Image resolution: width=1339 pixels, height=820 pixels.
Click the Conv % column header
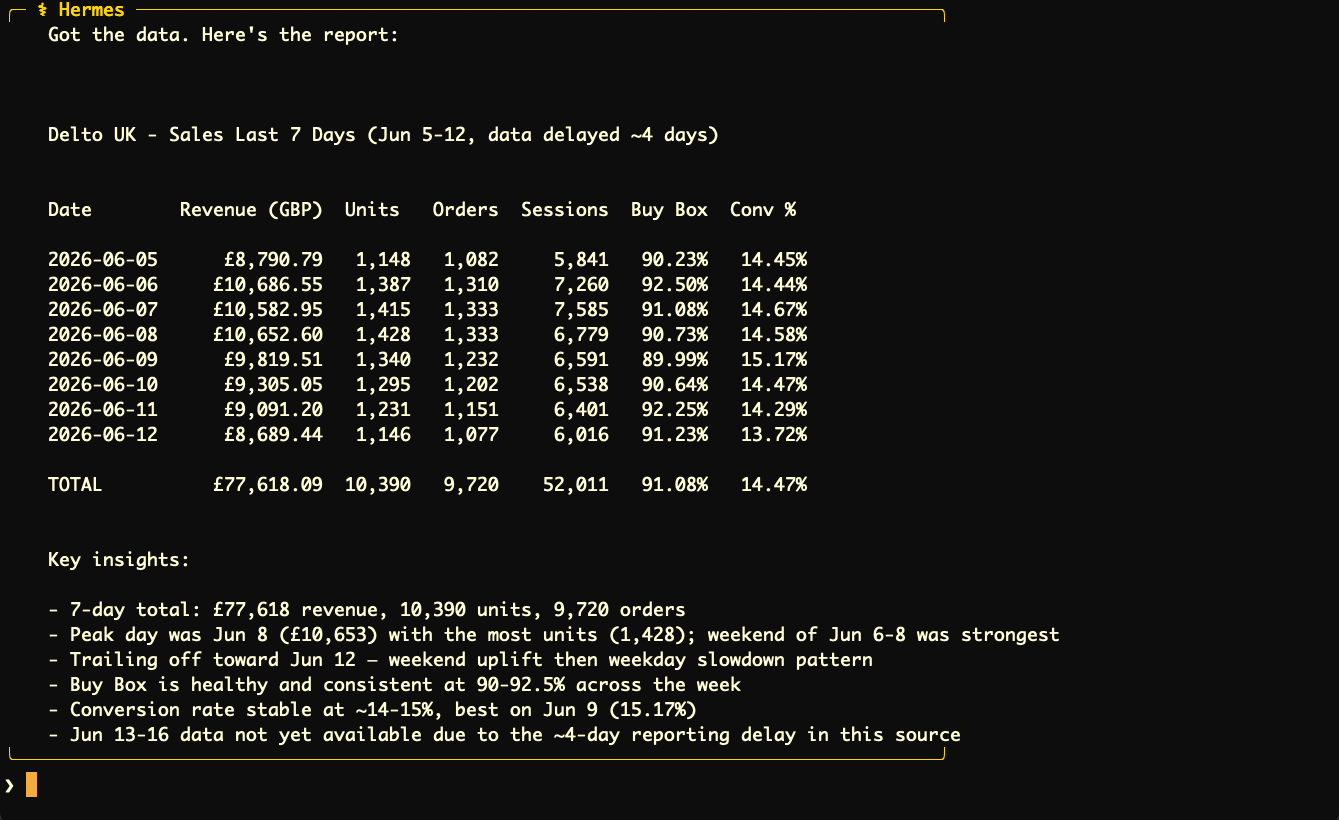click(x=763, y=210)
